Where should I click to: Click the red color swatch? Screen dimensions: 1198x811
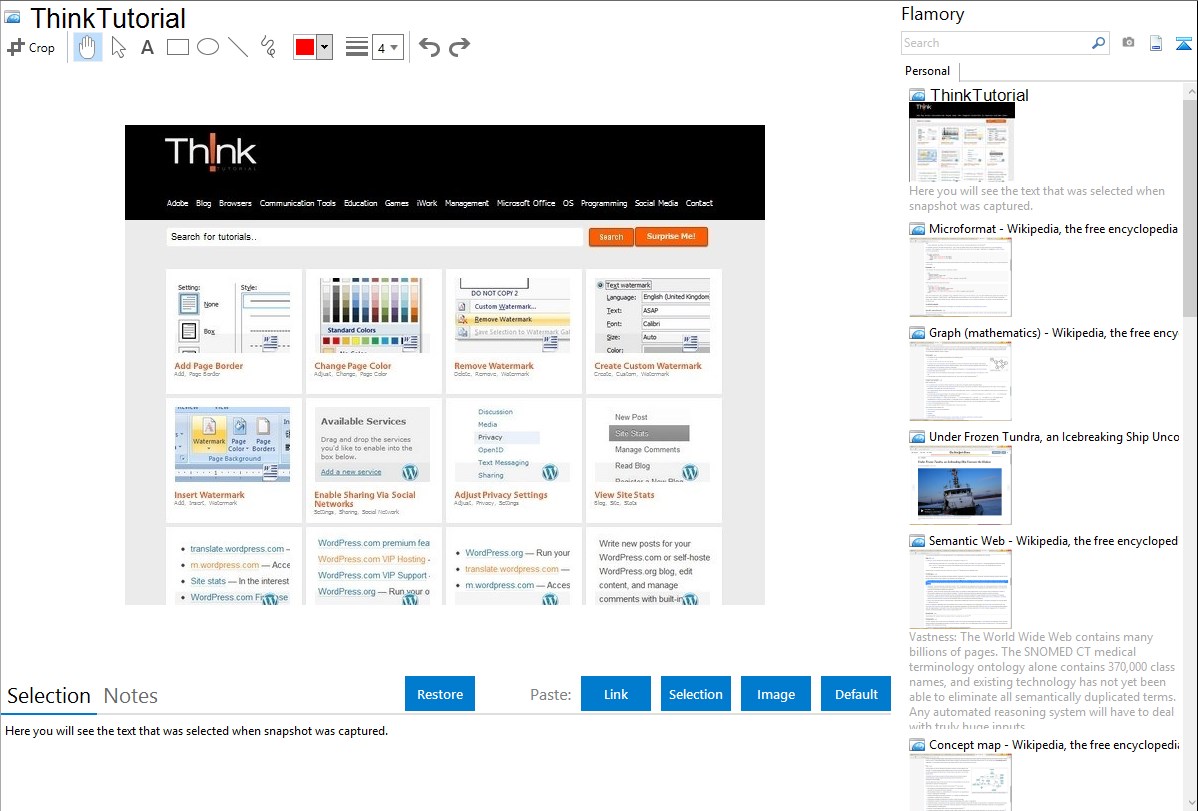[305, 47]
